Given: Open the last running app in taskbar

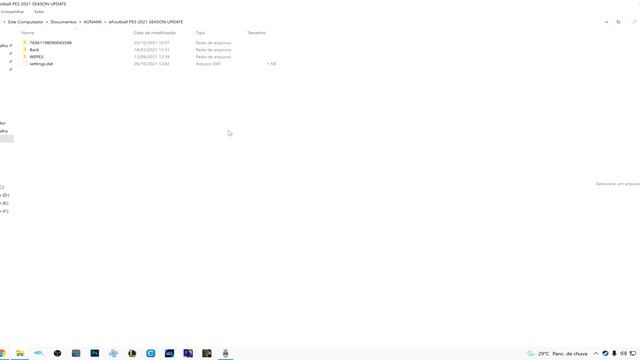Looking at the screenshot, I should [225, 353].
